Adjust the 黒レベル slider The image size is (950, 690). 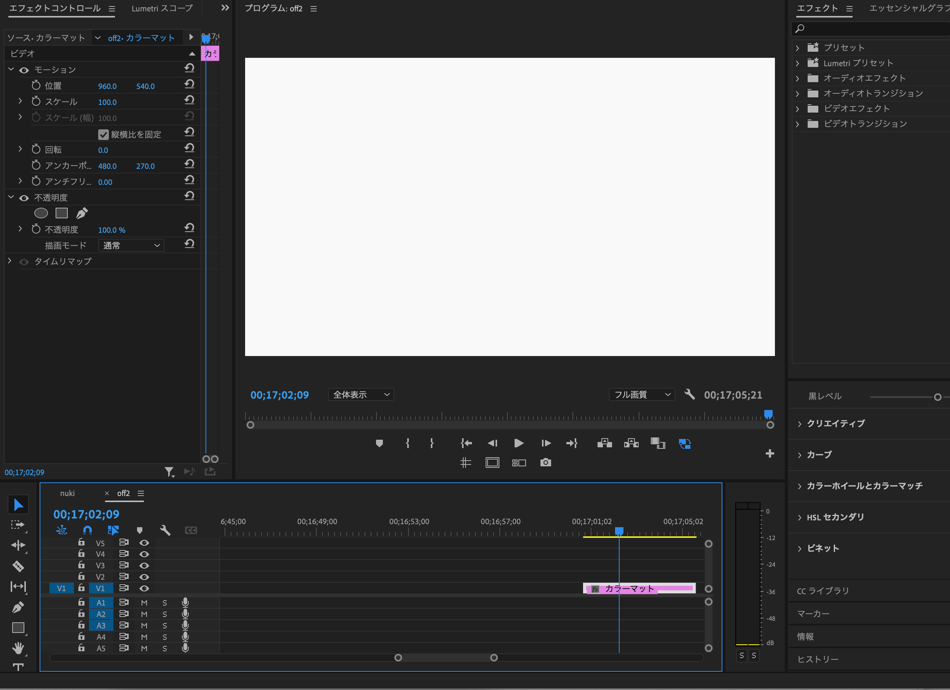(x=937, y=397)
